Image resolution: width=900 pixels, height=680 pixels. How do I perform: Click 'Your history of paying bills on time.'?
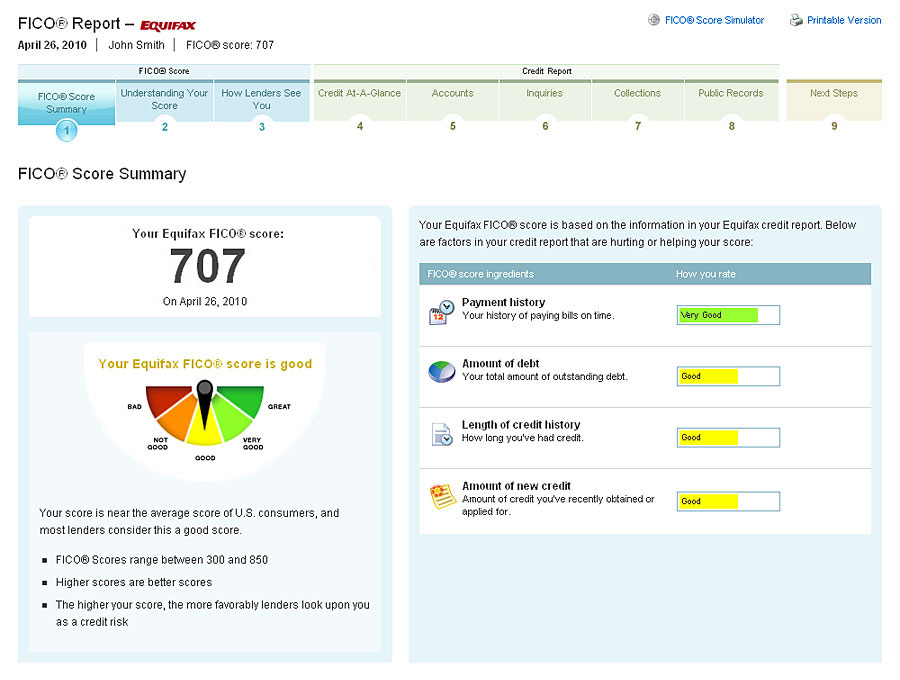coord(538,316)
